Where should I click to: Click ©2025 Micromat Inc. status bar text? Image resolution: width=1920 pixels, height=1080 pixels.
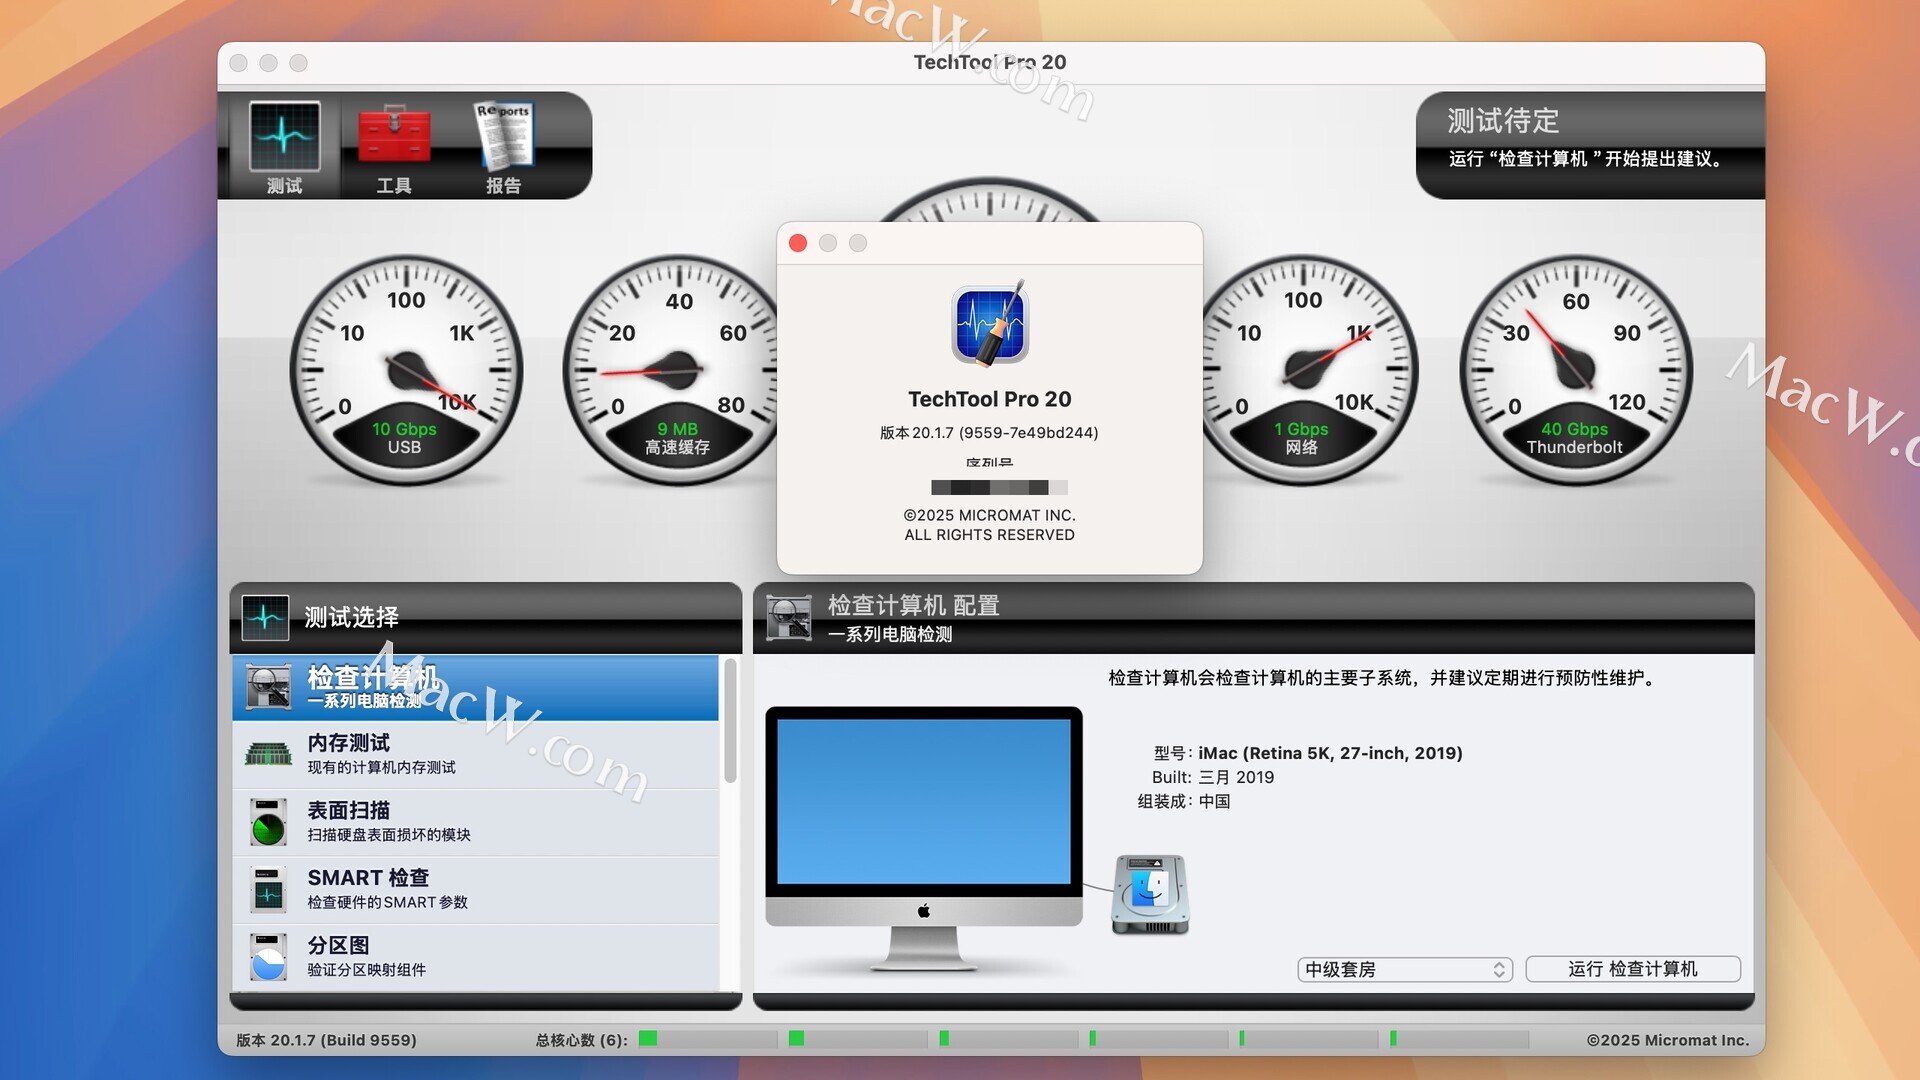click(x=1667, y=1040)
